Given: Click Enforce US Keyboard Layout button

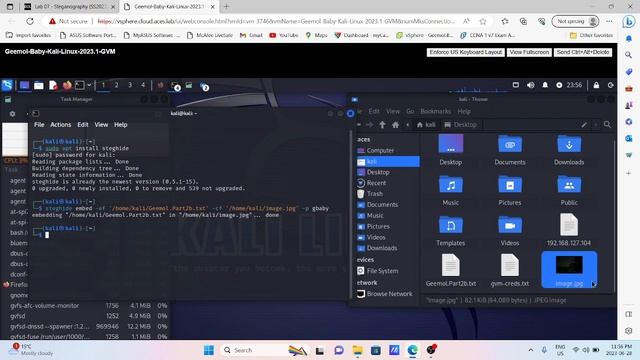Looking at the screenshot, I should 466,52.
